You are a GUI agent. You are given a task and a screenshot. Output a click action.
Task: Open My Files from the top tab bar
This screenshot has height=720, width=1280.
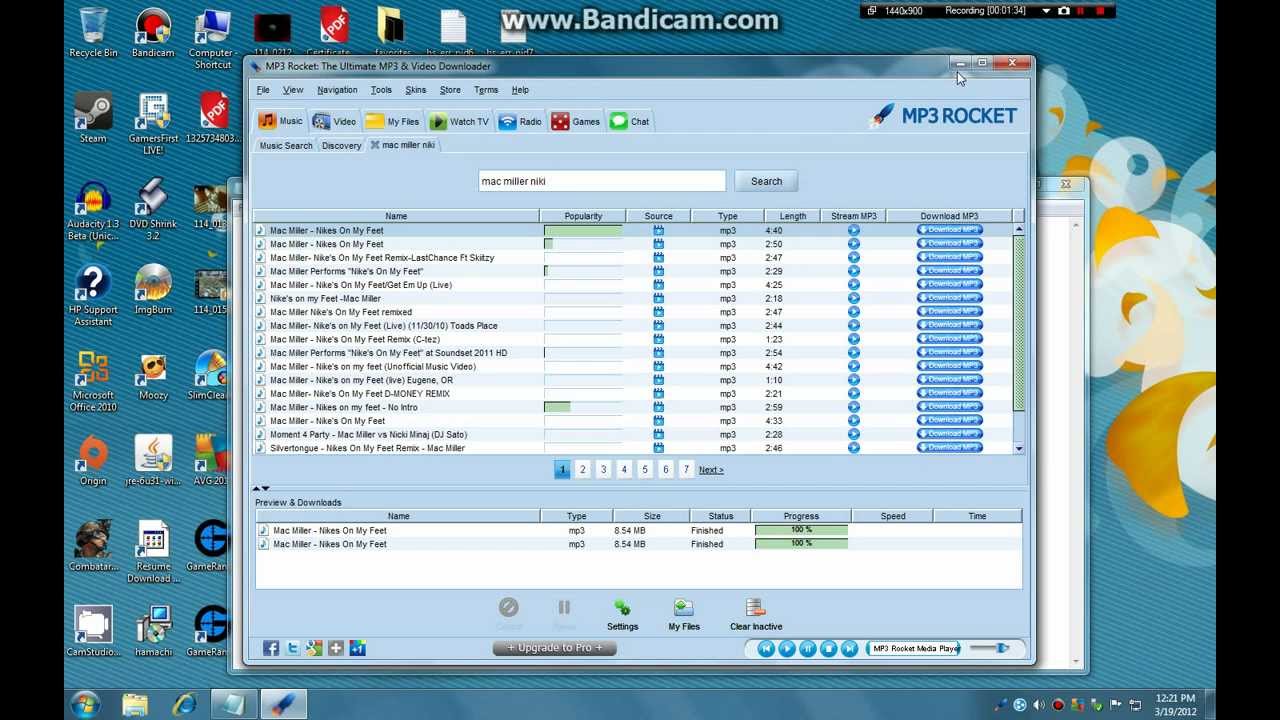[x=392, y=121]
